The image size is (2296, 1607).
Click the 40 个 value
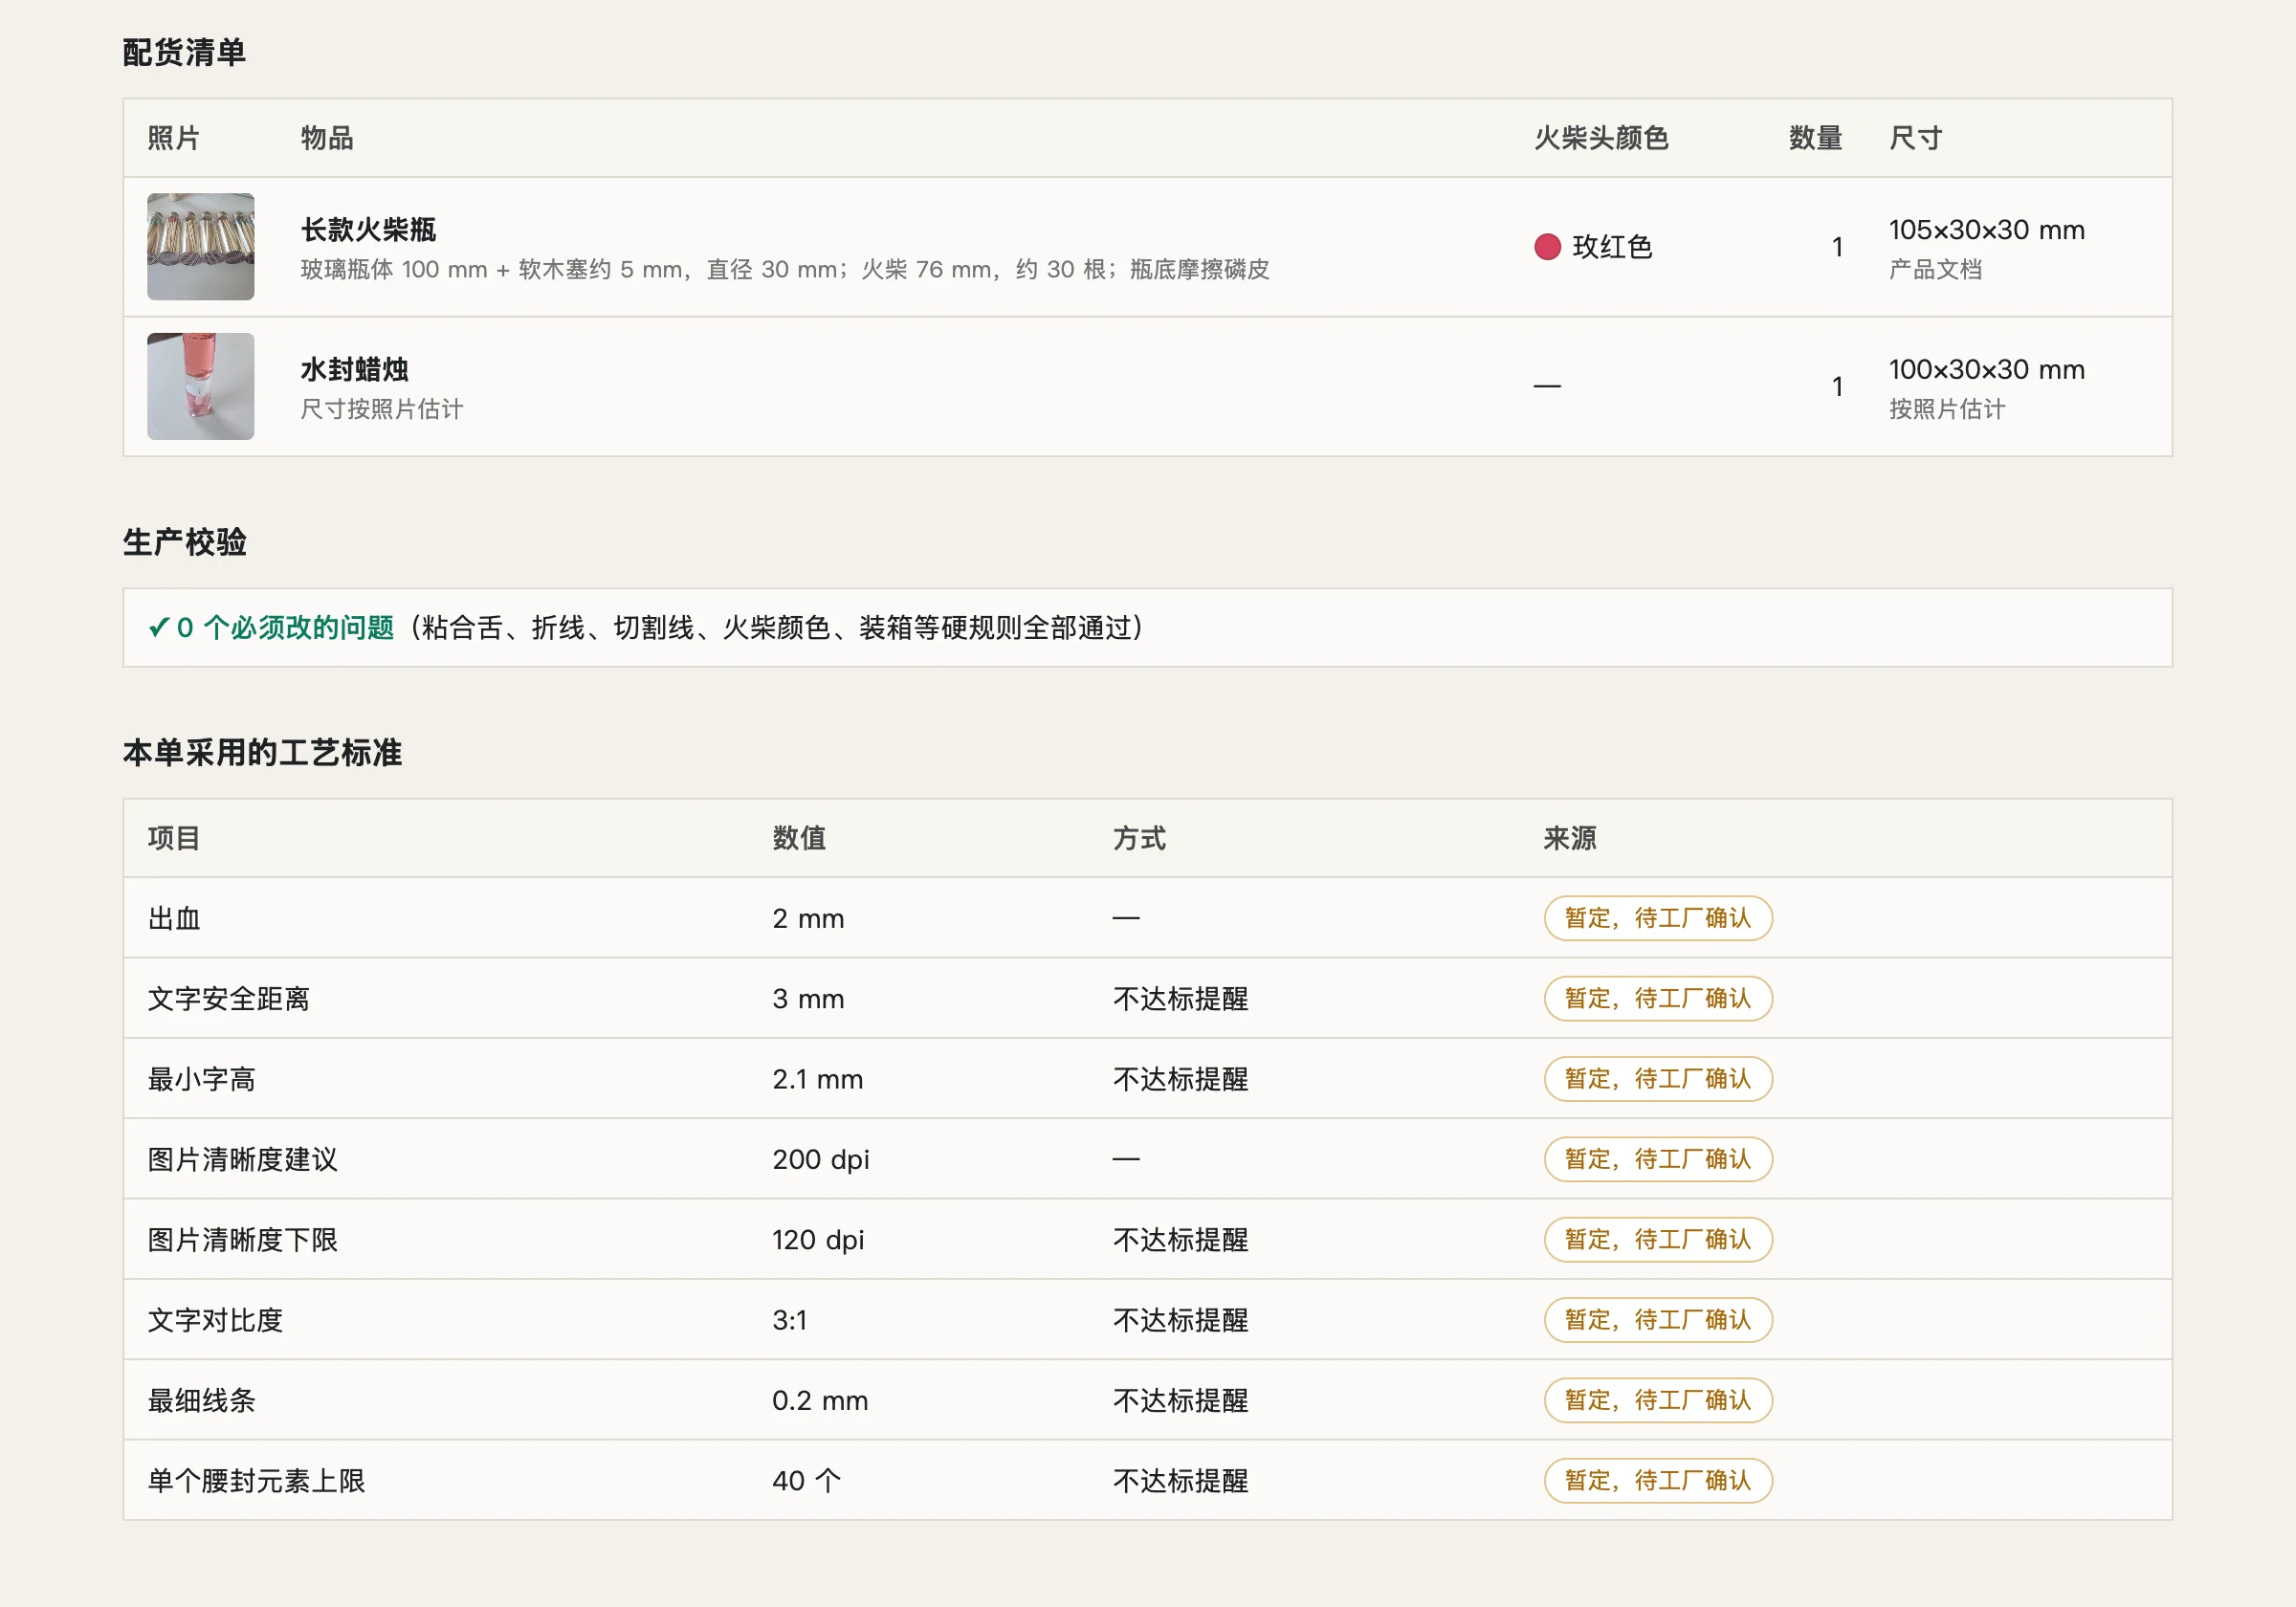coord(806,1480)
